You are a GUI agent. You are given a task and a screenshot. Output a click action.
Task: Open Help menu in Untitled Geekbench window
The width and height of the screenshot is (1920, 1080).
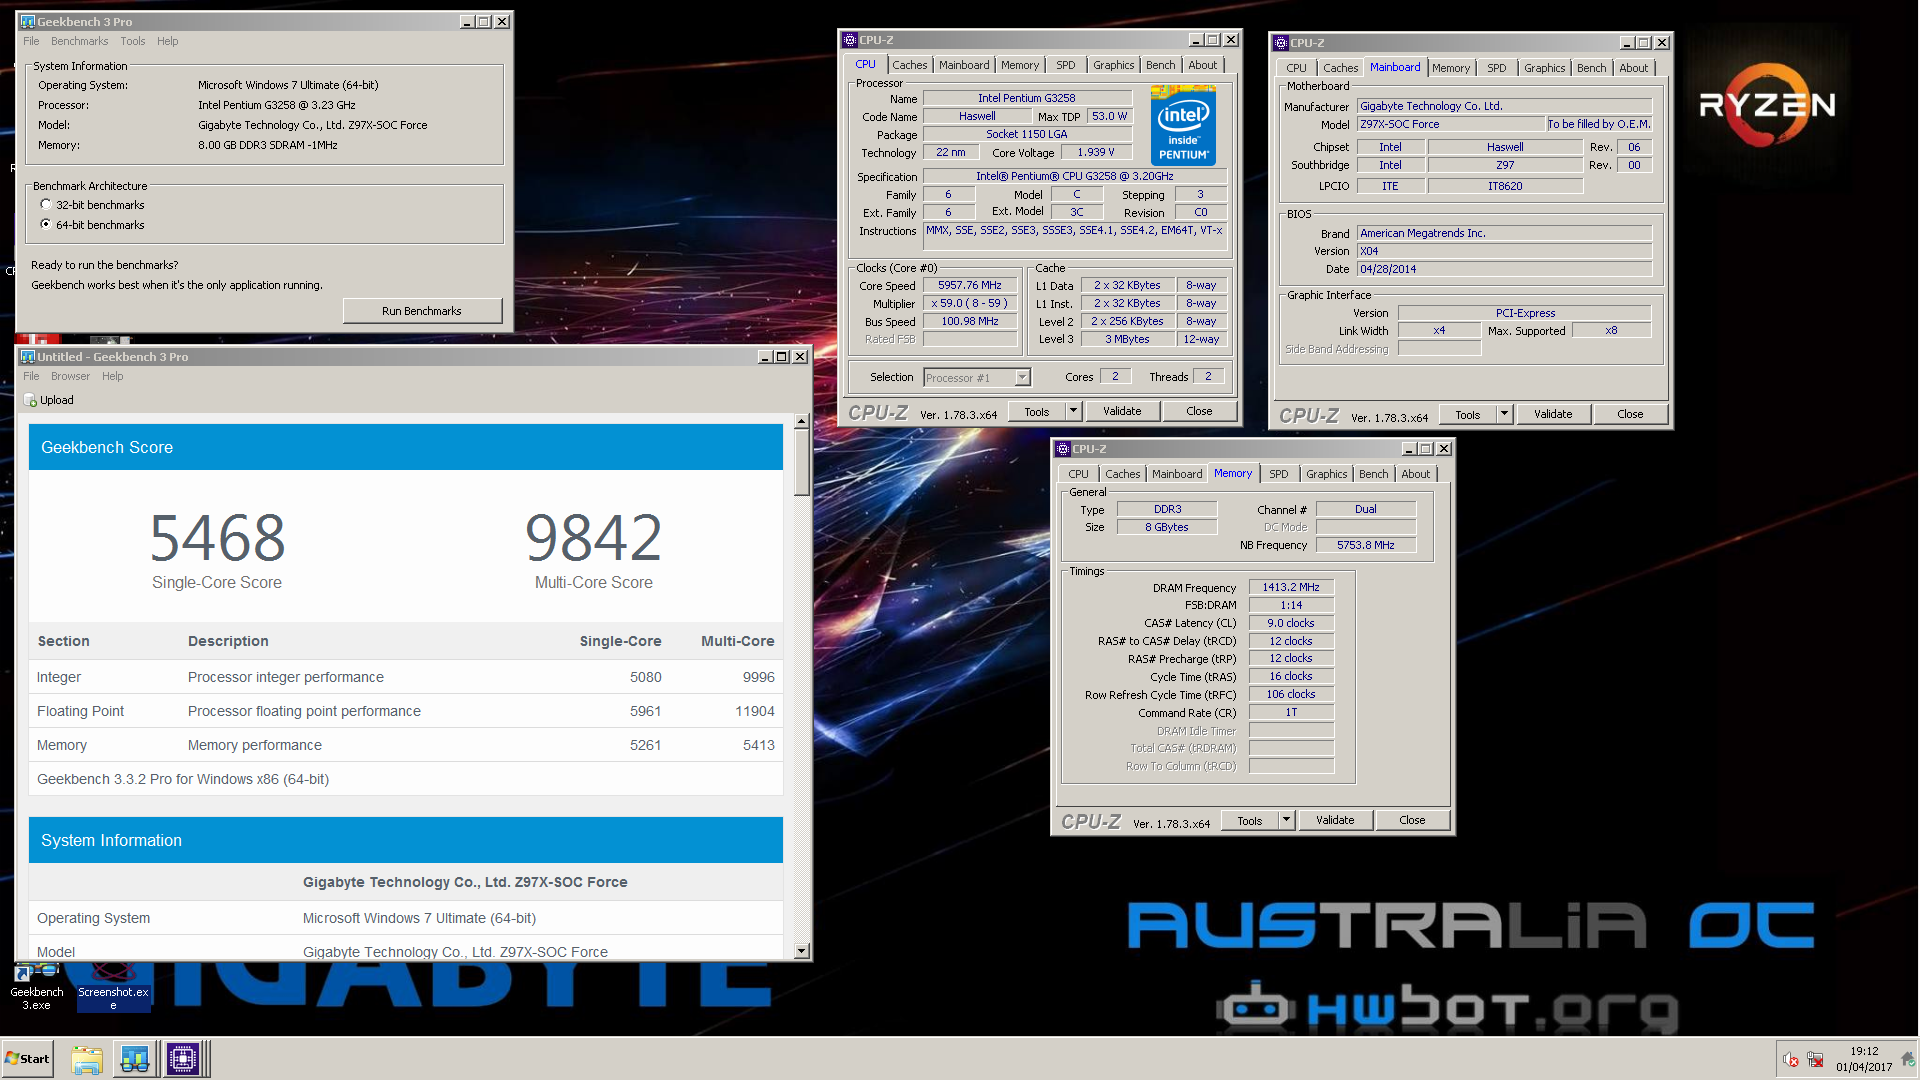pyautogui.click(x=112, y=376)
